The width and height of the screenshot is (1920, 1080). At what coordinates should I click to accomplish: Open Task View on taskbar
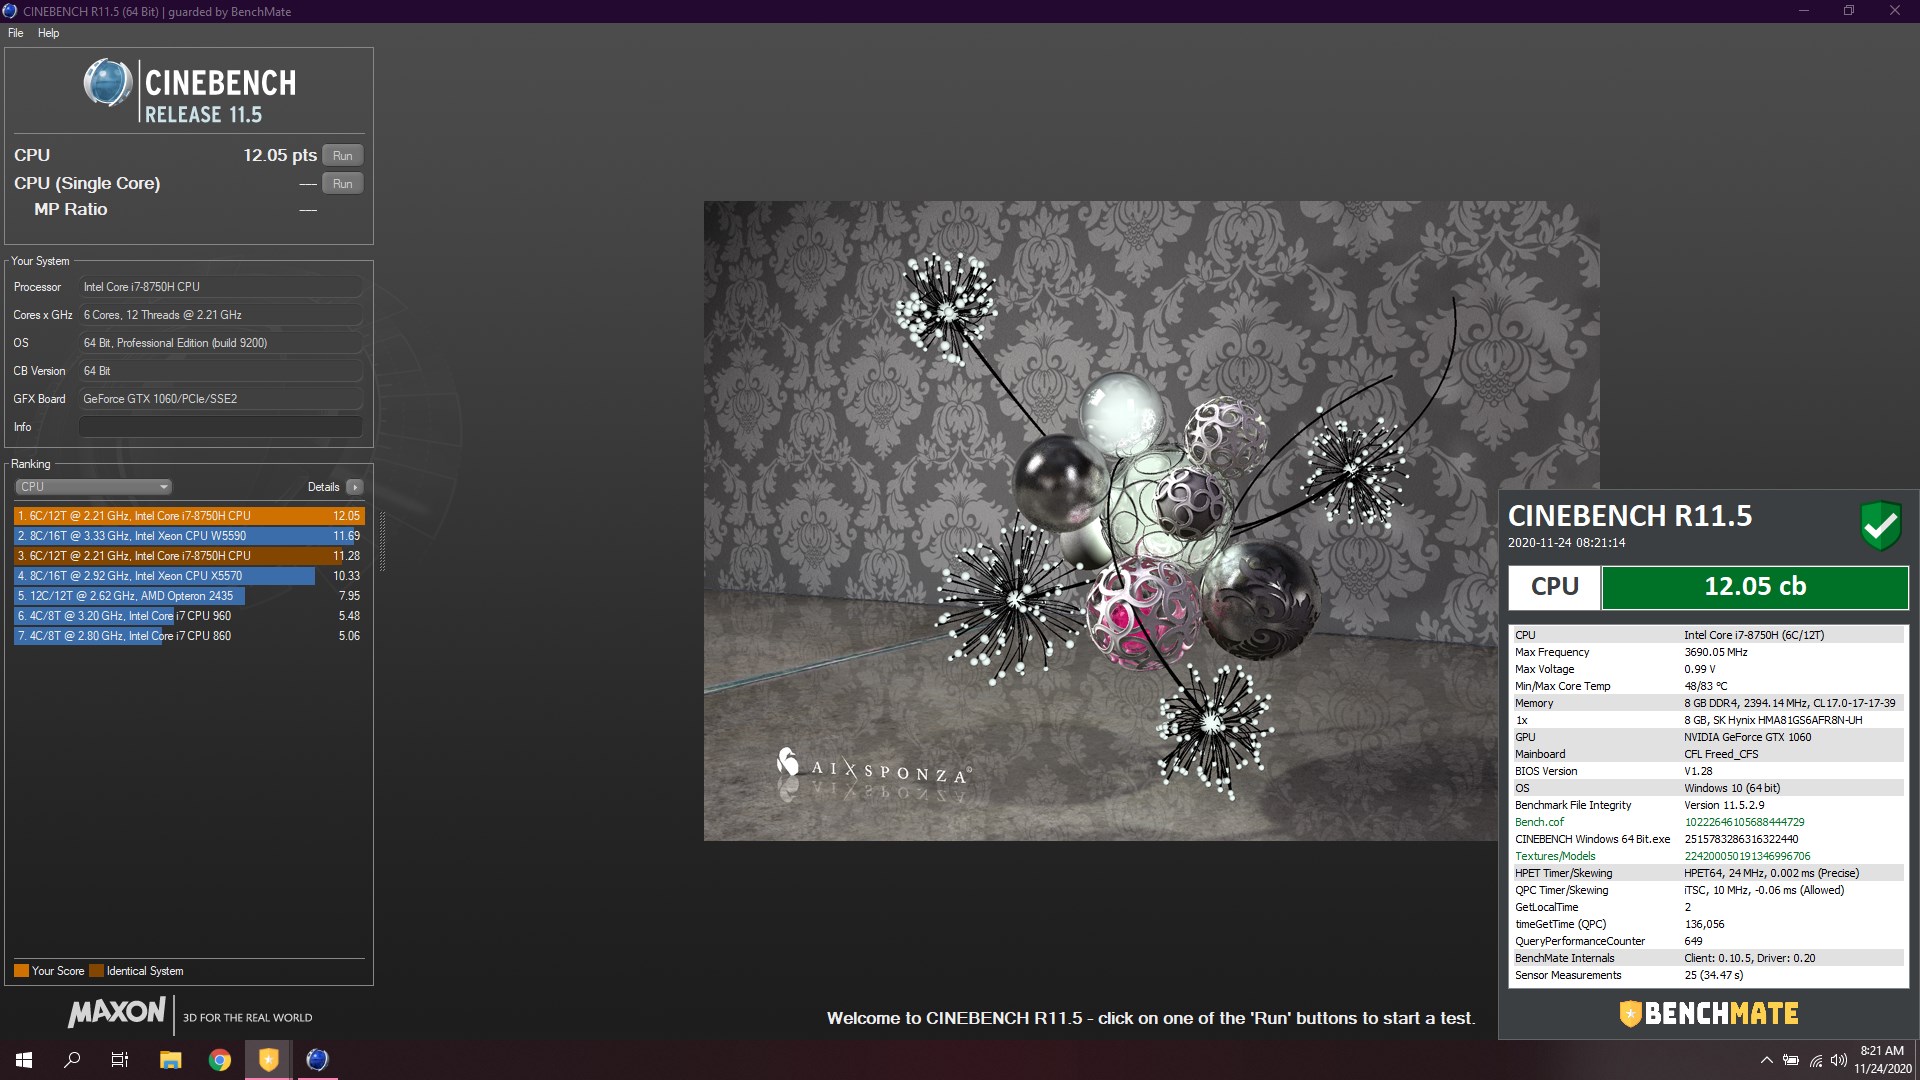[x=120, y=1060]
